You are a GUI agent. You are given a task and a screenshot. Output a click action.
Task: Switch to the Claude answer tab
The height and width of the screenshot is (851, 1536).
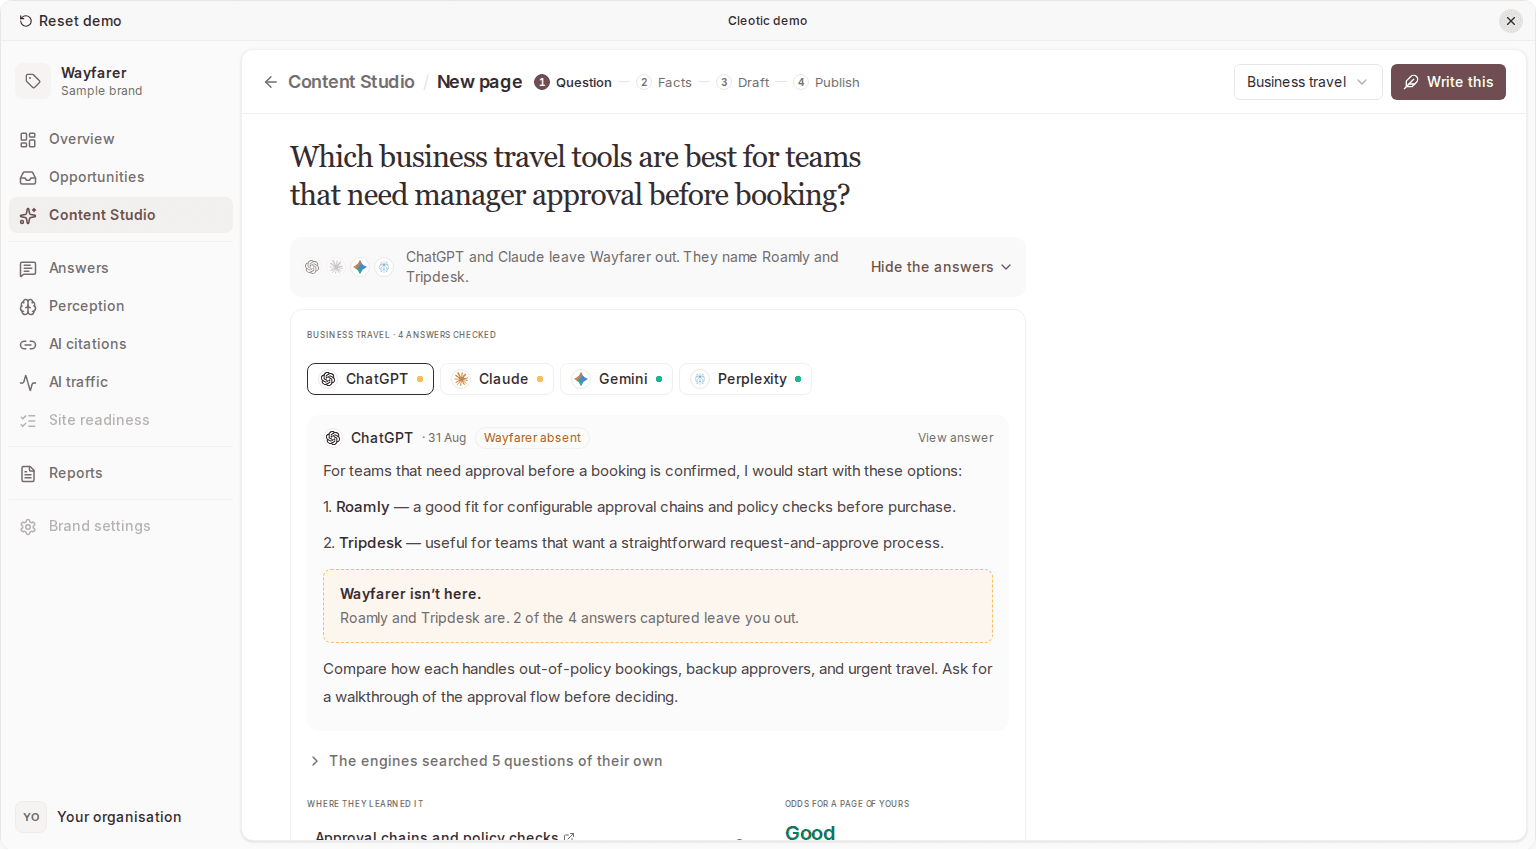point(497,379)
